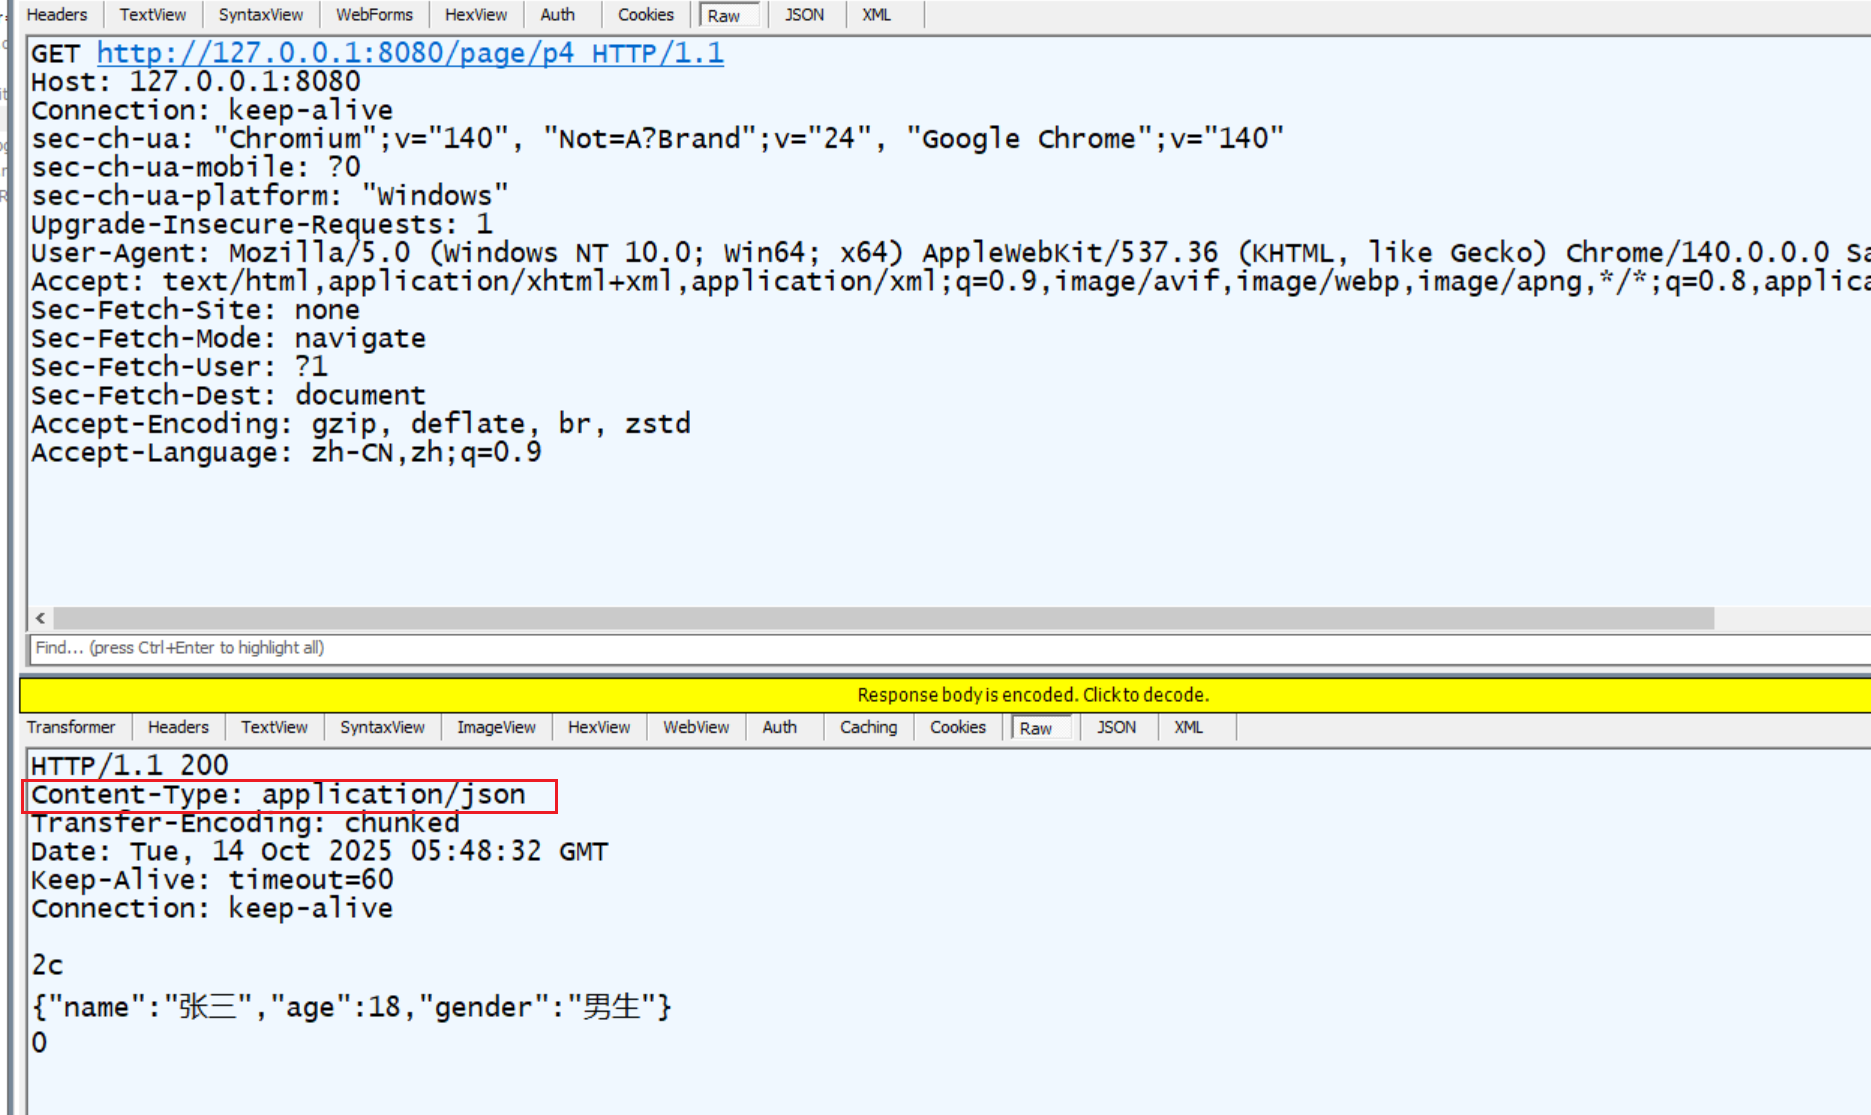Screen dimensions: 1871x1115
Task: Click 'sec-ch-ua-platform: "Windows"' line
Action: 270,195
